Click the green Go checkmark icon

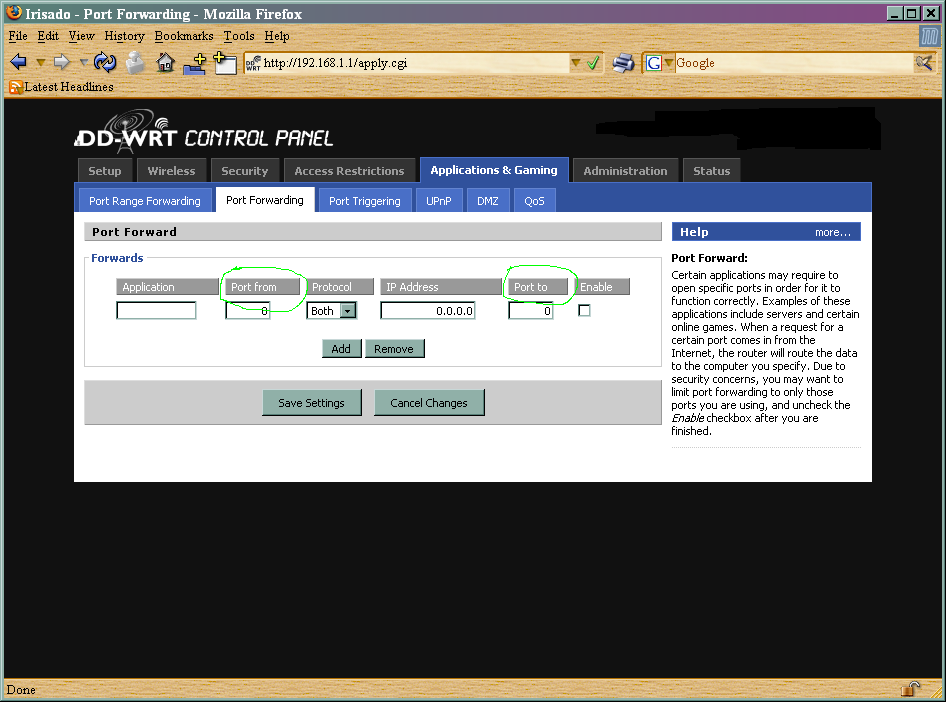593,63
